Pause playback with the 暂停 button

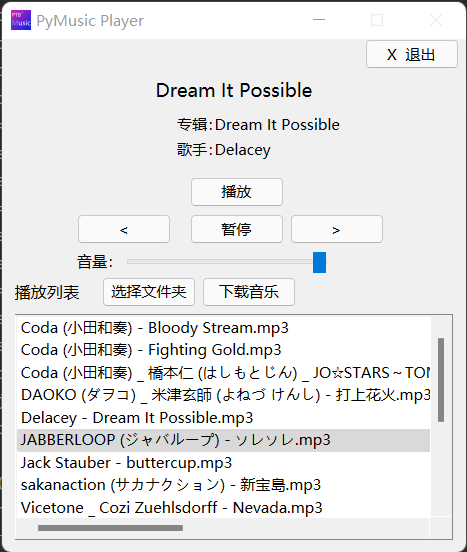click(237, 229)
